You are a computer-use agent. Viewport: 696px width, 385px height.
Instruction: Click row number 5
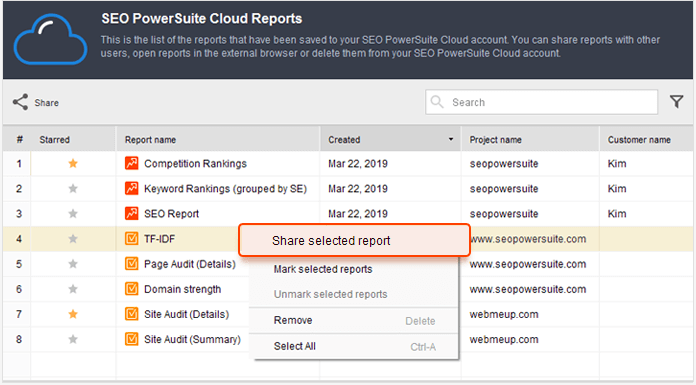click(19, 264)
